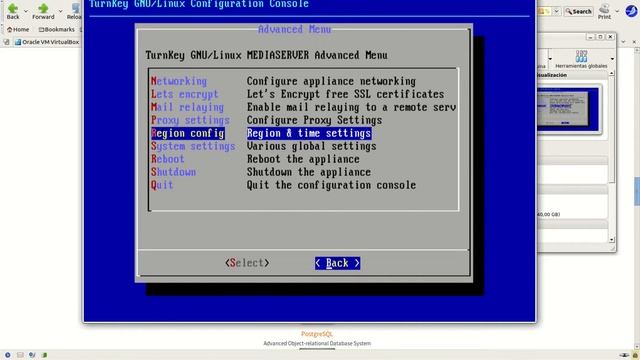Click the Address Book icon in status bar

tap(44, 355)
